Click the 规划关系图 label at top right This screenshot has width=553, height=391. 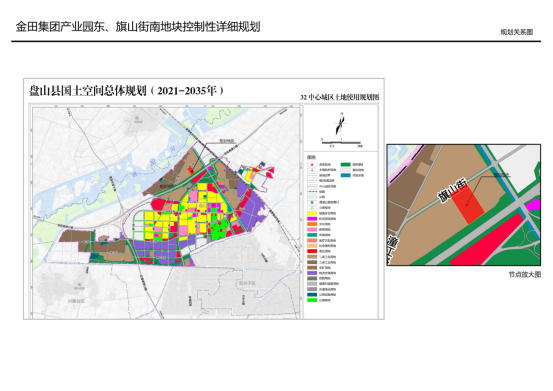(516, 32)
